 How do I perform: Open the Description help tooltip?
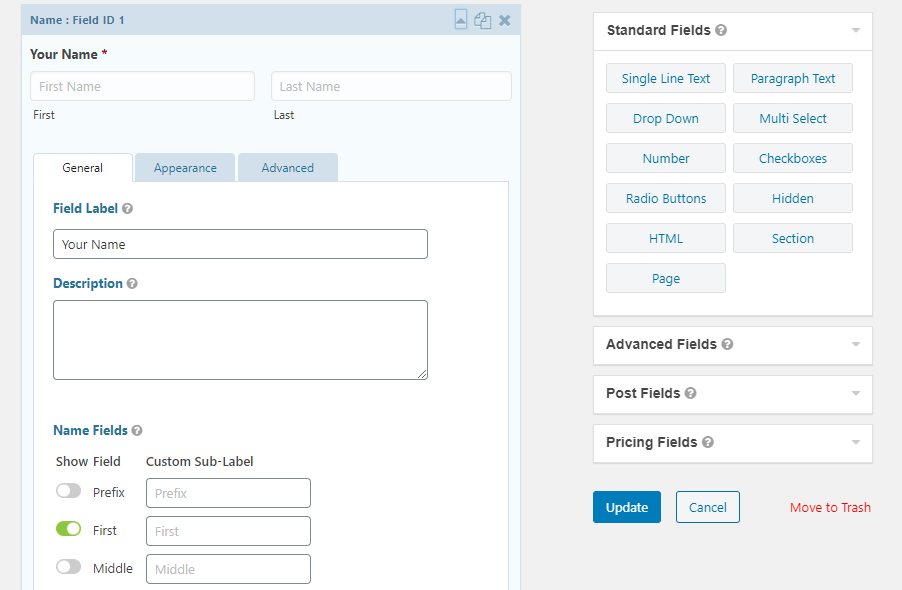coord(133,283)
